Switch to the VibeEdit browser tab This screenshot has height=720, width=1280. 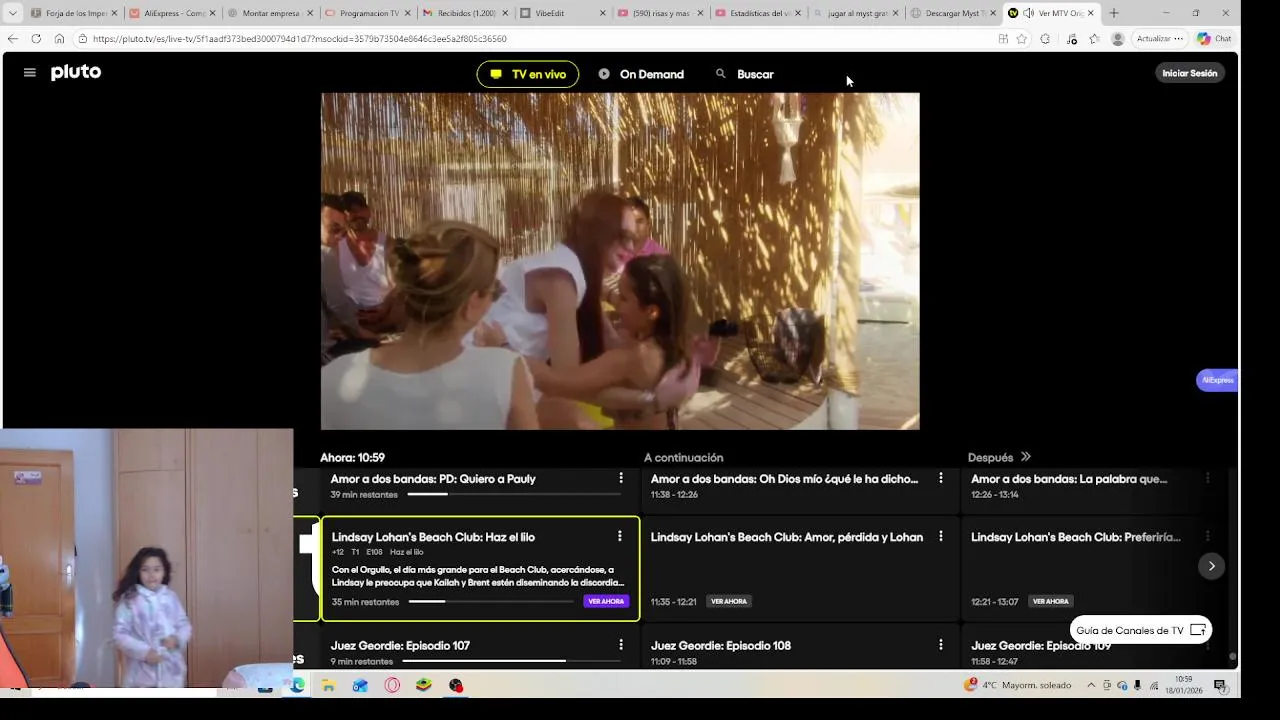pyautogui.click(x=564, y=13)
